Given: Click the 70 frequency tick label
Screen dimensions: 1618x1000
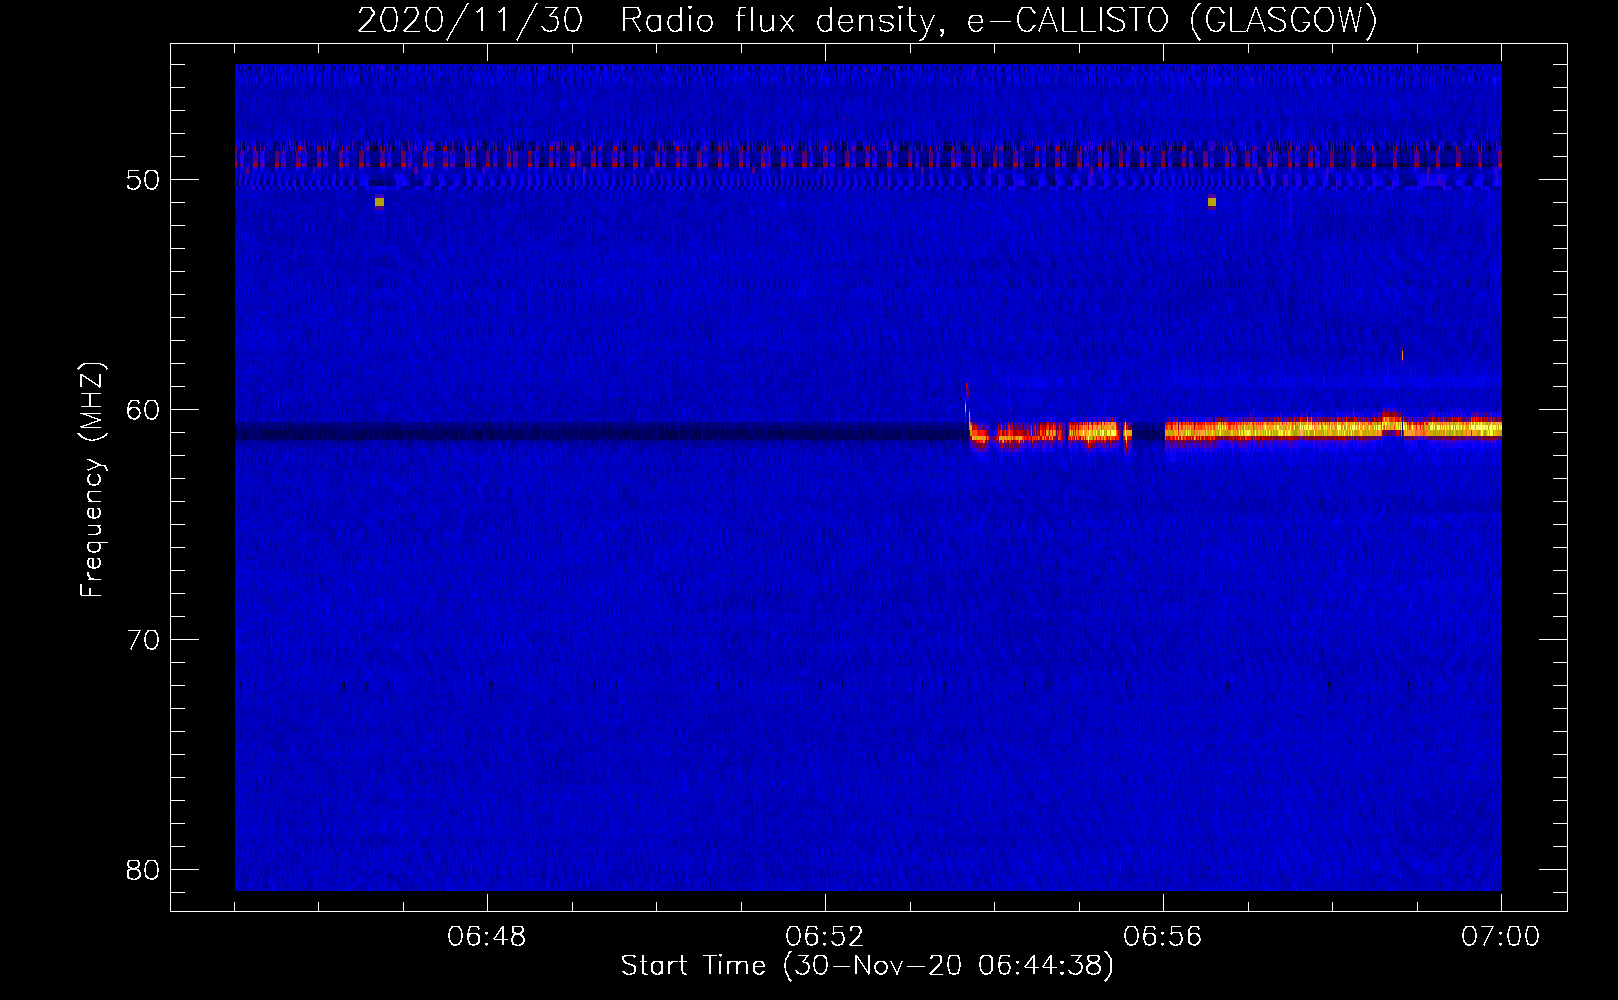Looking at the screenshot, I should point(145,640).
